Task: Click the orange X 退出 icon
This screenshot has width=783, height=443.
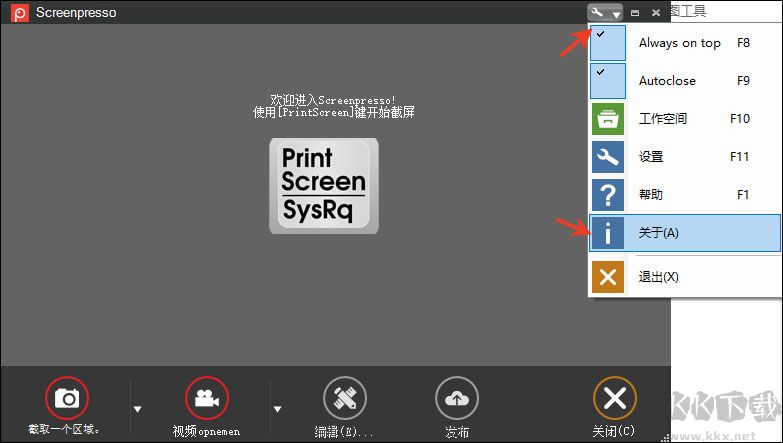Action: (608, 277)
